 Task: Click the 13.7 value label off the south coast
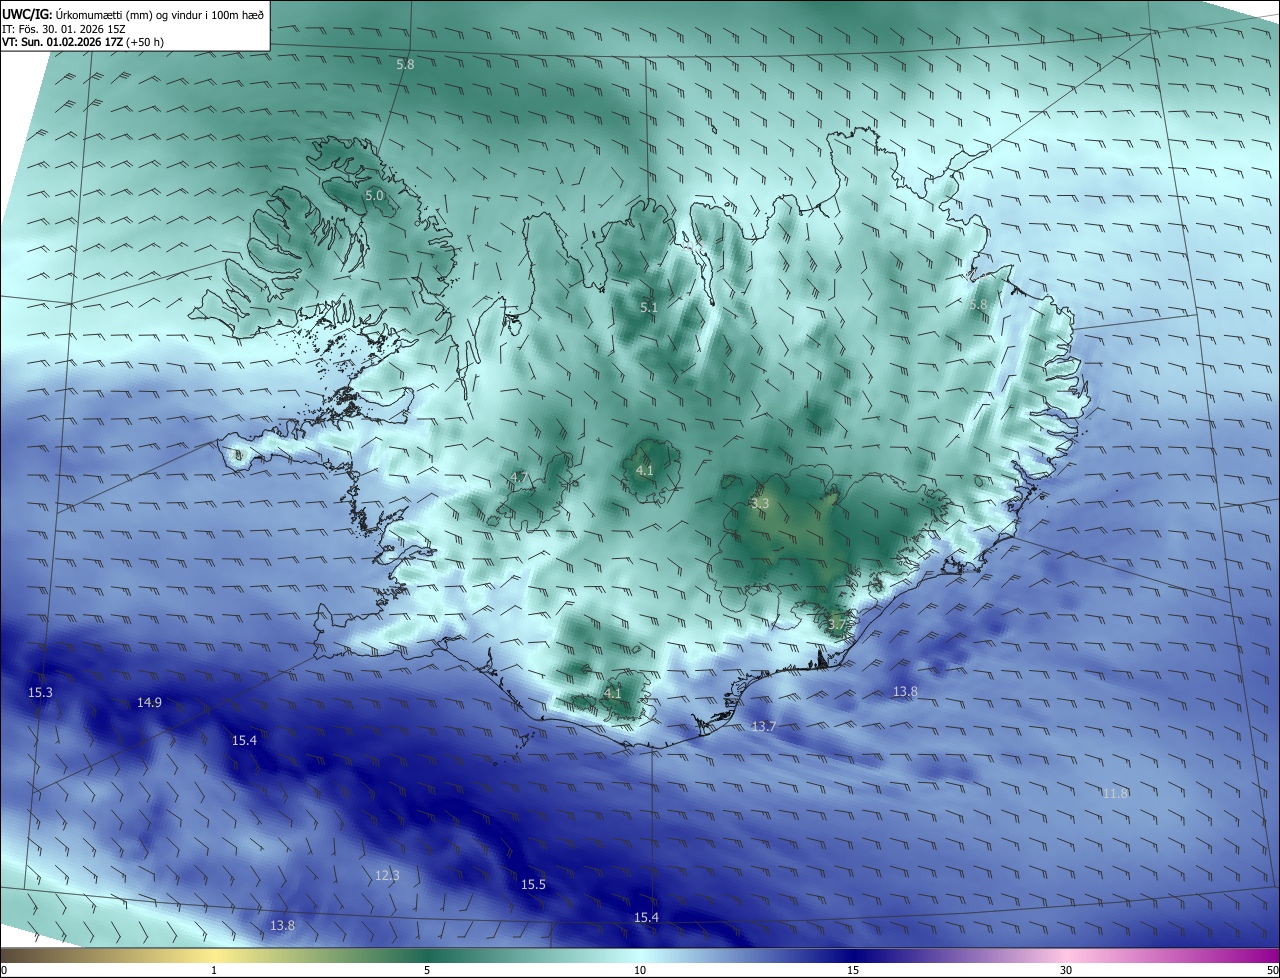point(763,726)
